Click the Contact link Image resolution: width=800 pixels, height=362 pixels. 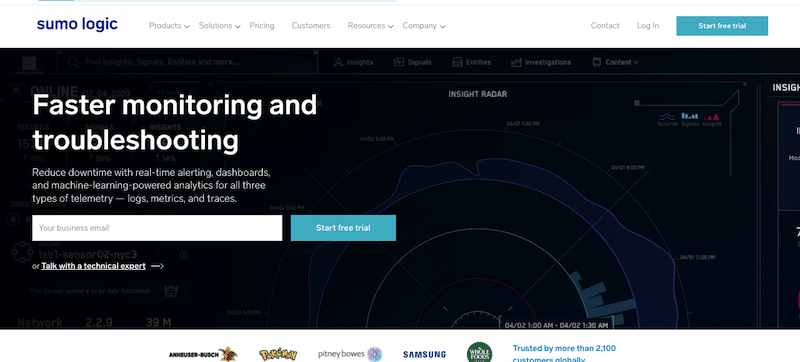pos(605,25)
